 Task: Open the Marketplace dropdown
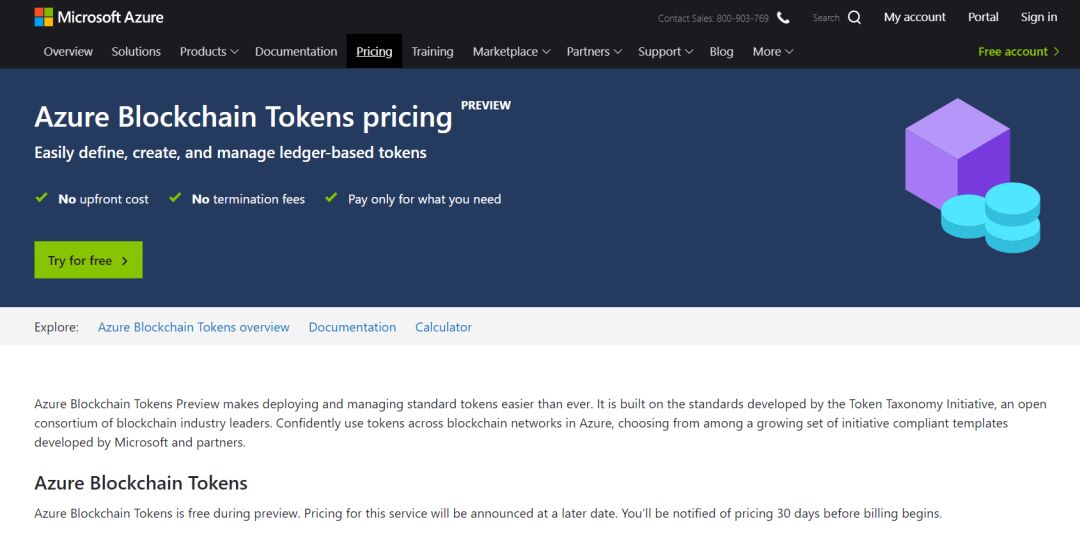pos(511,52)
